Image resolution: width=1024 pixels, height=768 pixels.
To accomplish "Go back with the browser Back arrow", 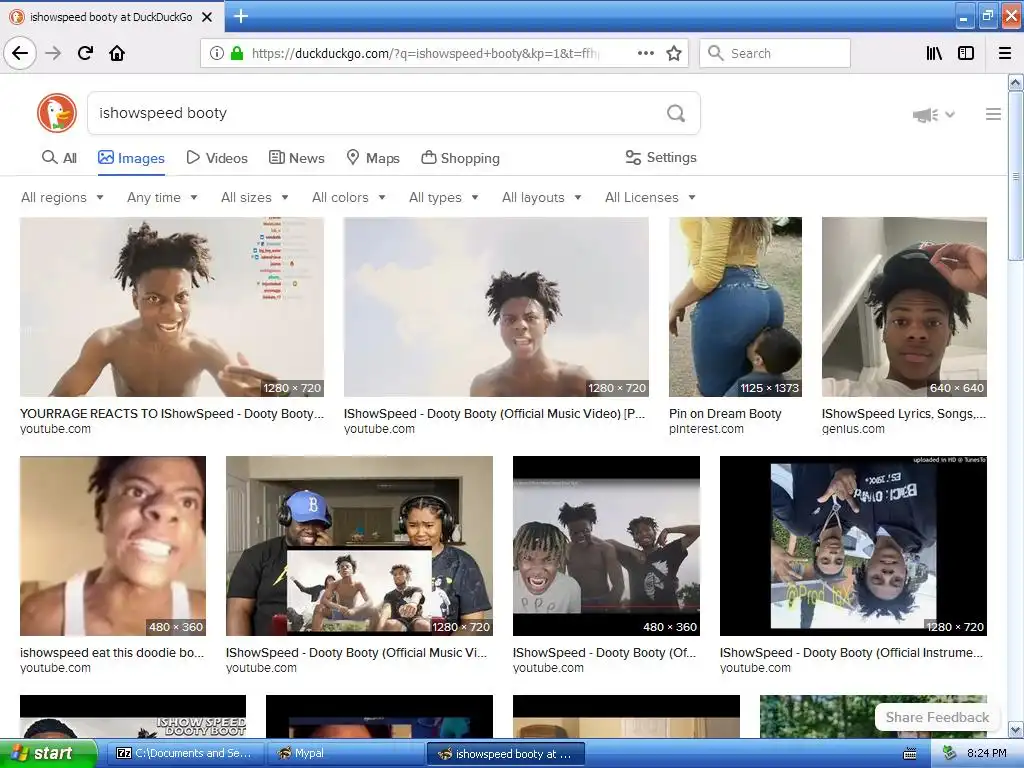I will [20, 53].
